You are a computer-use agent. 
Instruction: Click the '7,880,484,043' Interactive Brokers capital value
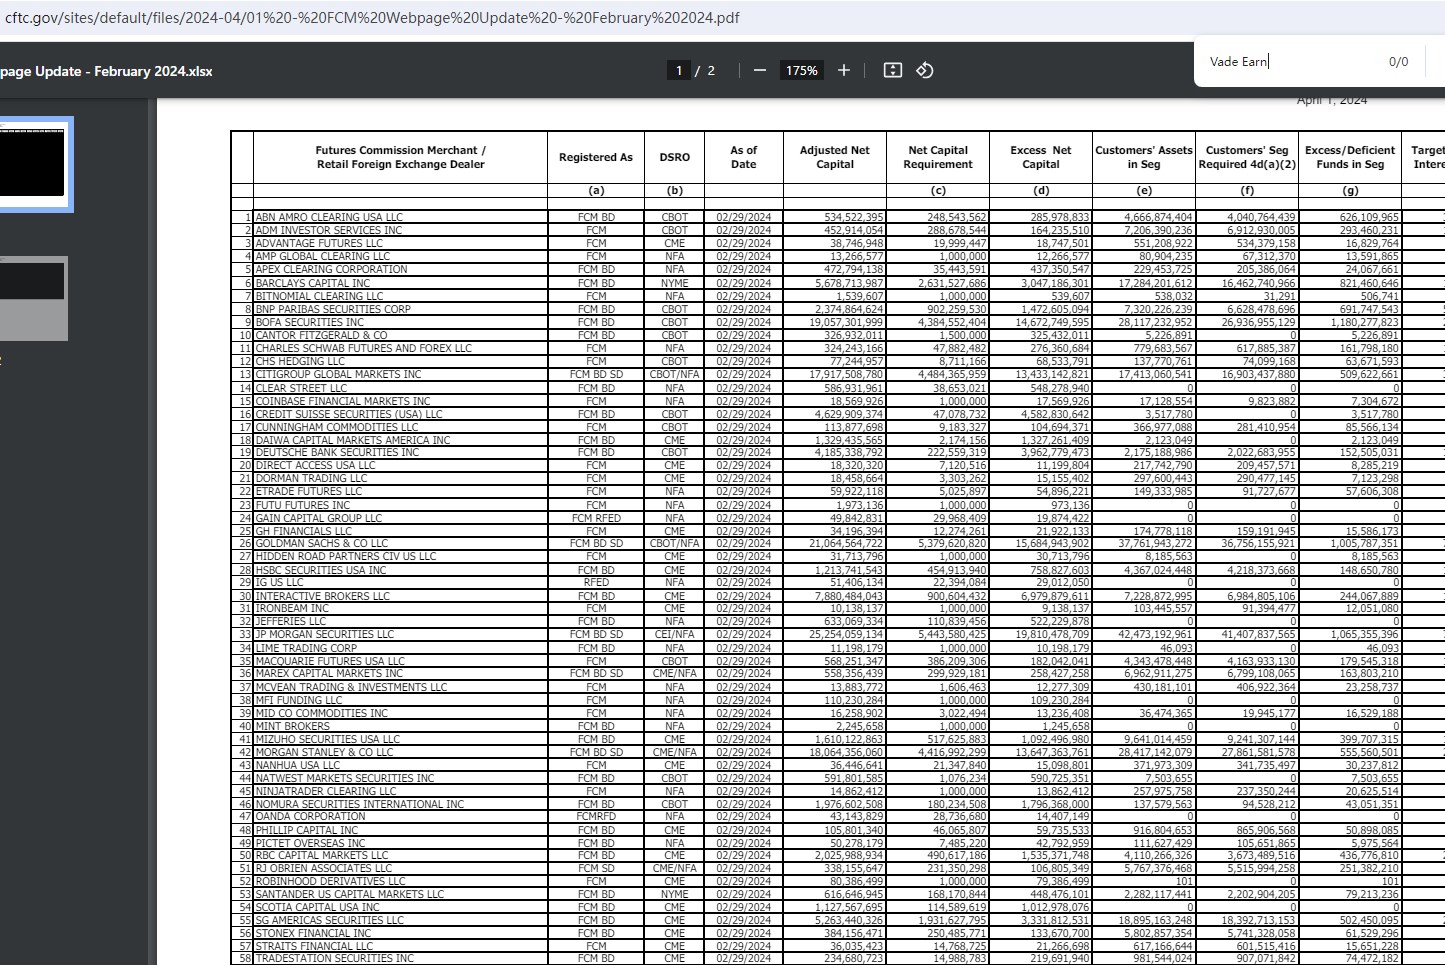(x=850, y=596)
